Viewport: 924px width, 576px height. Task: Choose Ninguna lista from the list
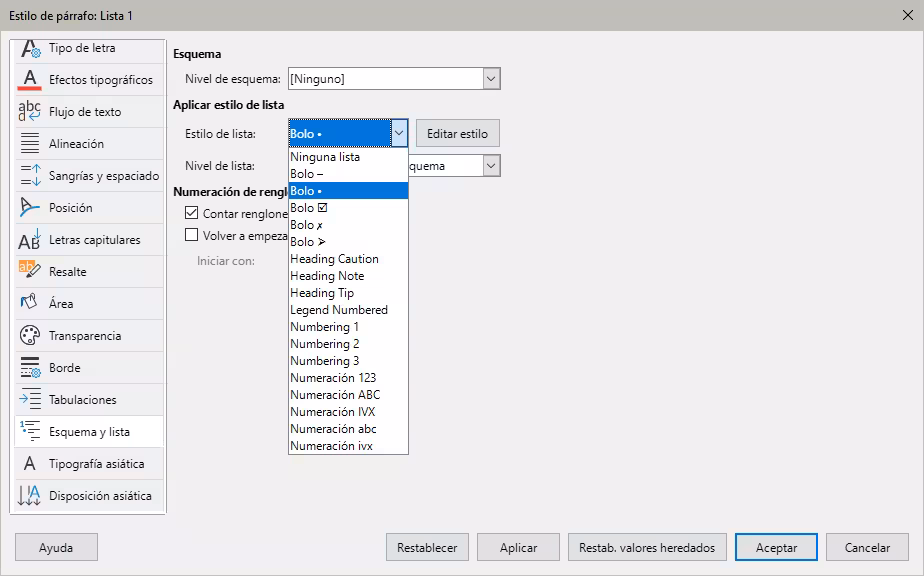[348, 157]
